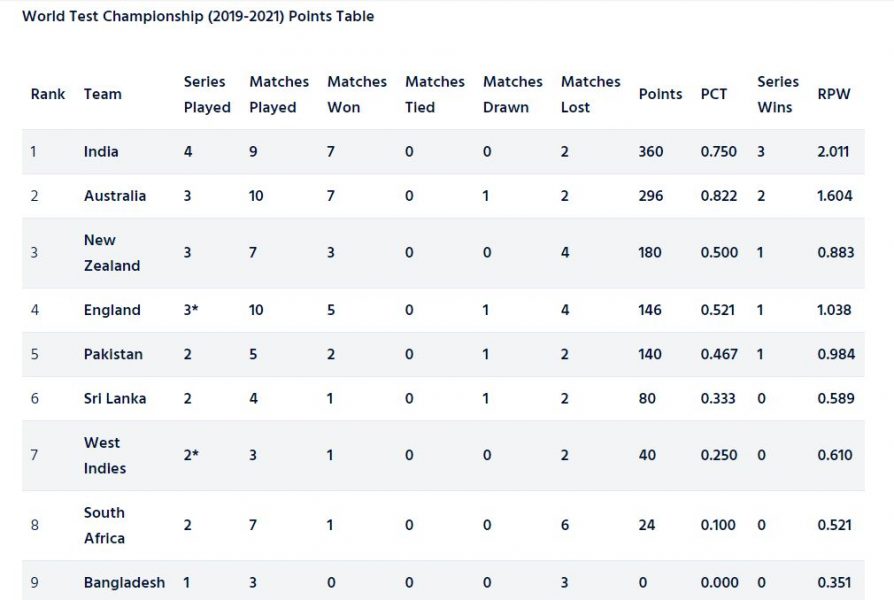Click the Matches Won column header
The image size is (894, 600).
[357, 94]
